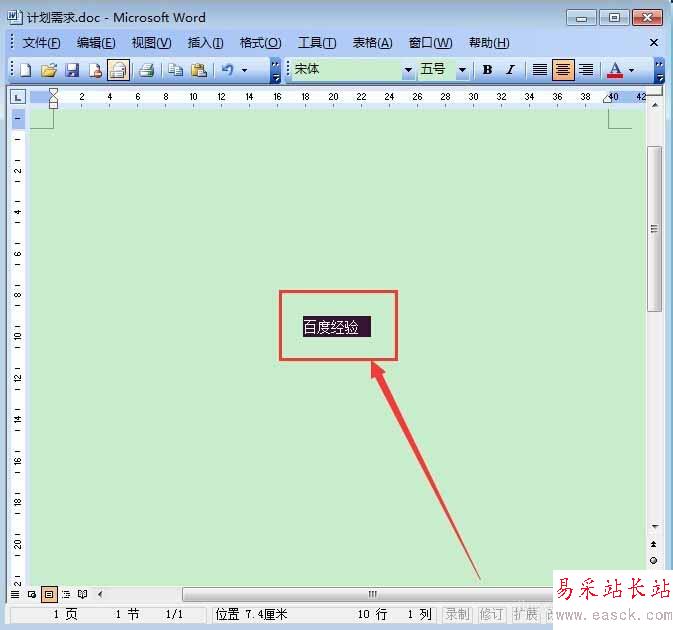Toggle the 修订 track changes indicator
The image size is (673, 630).
tap(491, 615)
